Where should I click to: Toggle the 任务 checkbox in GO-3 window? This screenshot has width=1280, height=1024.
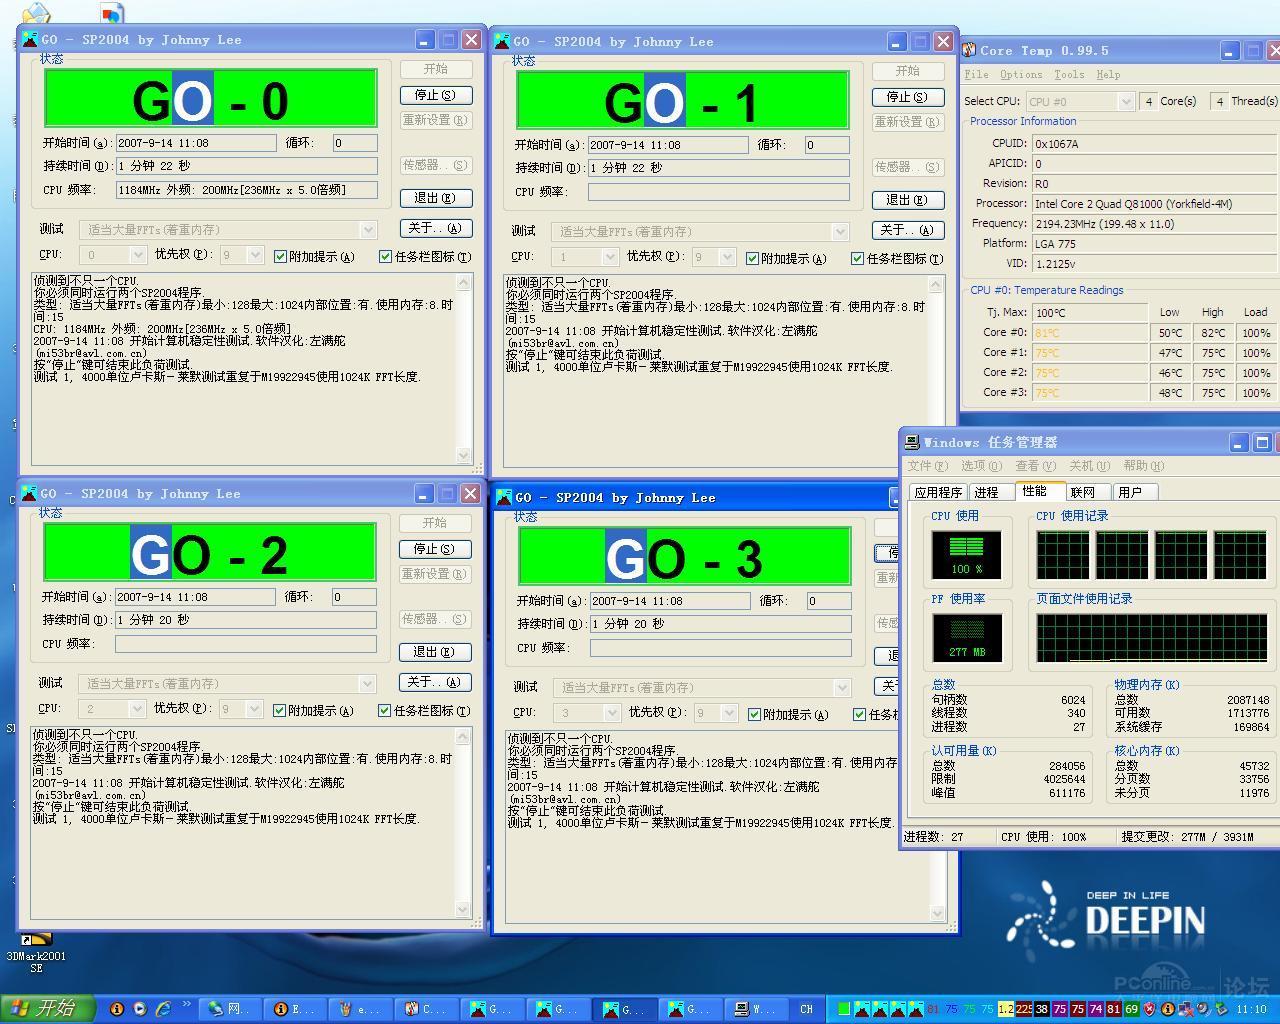click(859, 714)
